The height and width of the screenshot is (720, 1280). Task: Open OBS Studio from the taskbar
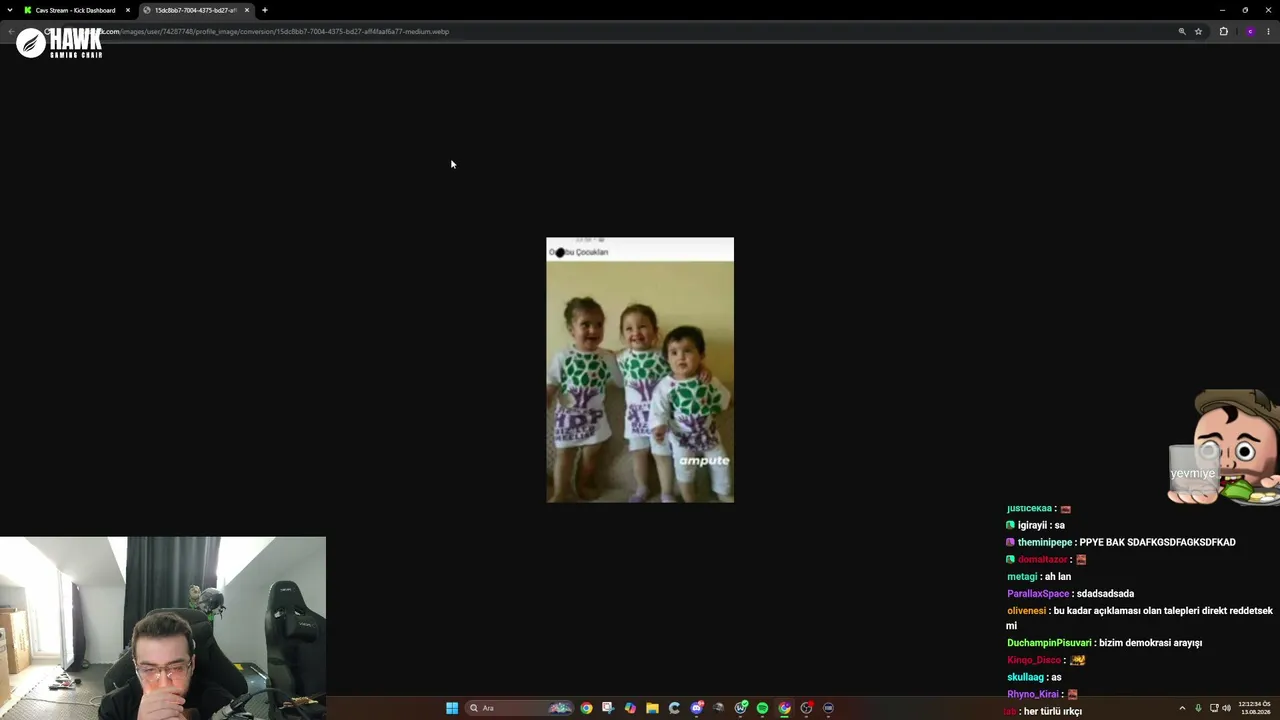[x=806, y=708]
